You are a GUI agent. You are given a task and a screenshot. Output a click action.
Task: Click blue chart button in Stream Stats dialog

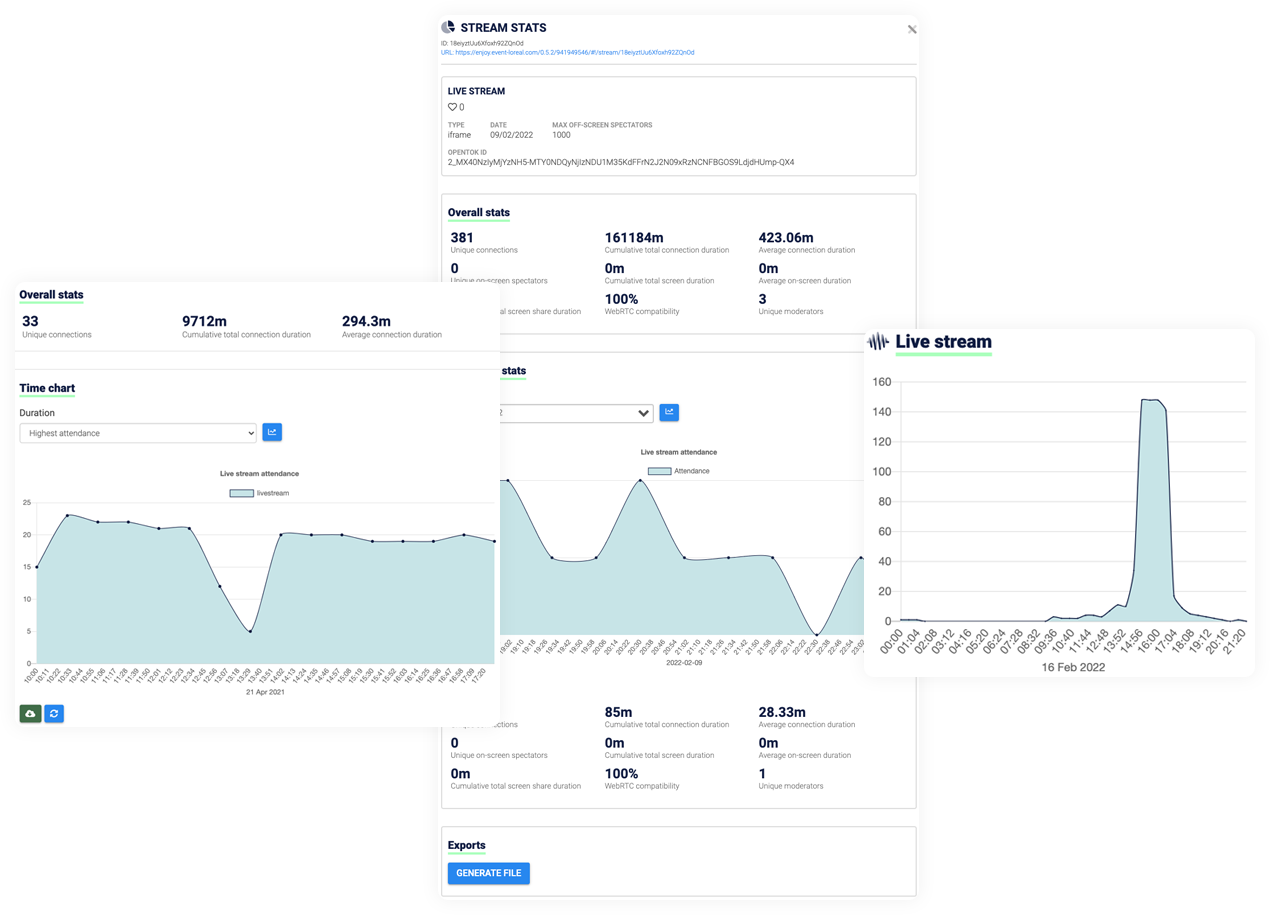(x=669, y=412)
